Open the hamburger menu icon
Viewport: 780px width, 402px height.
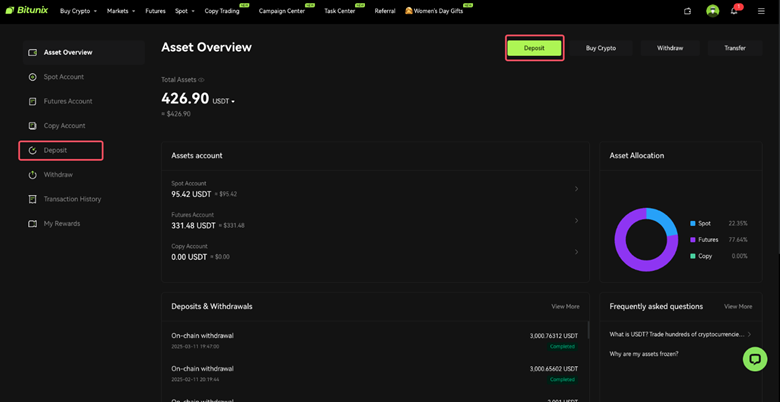point(761,11)
